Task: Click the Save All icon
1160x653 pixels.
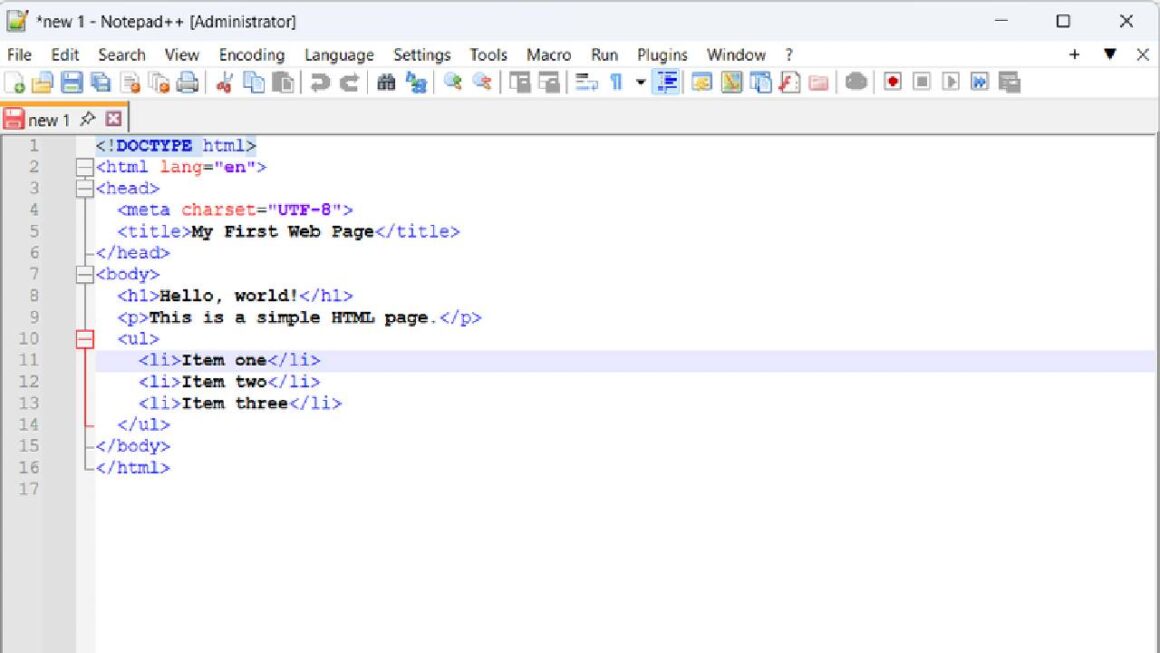Action: click(101, 82)
